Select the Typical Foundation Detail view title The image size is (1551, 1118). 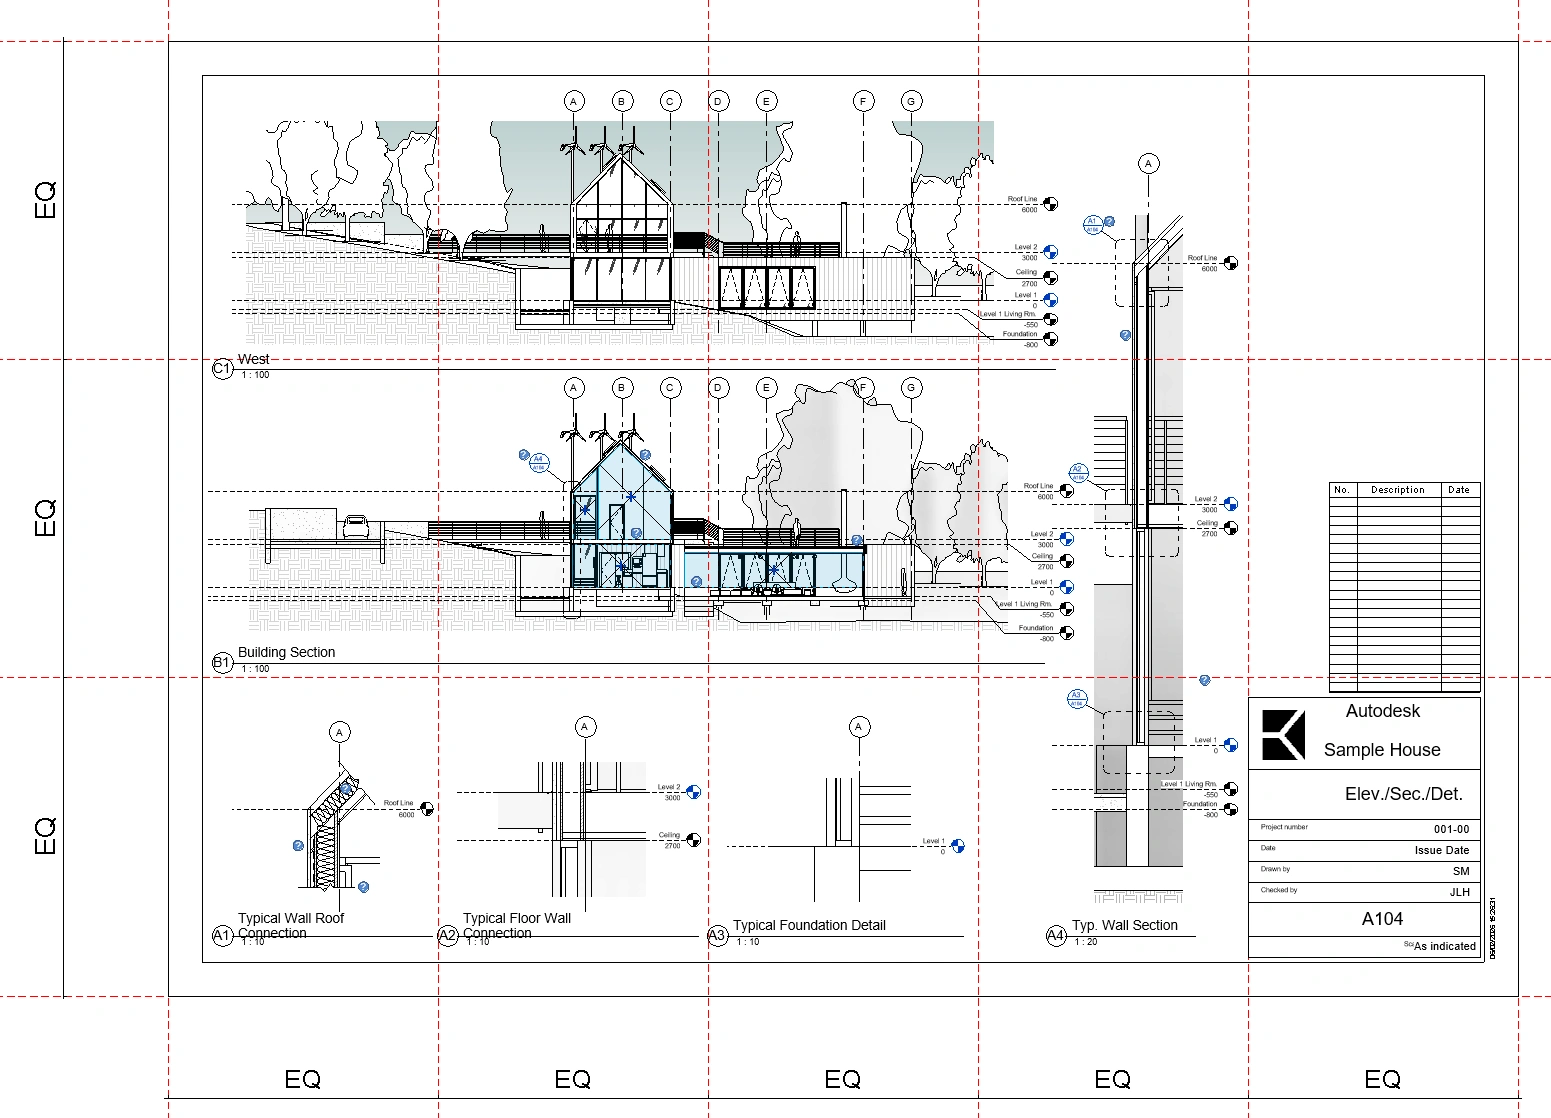point(809,925)
